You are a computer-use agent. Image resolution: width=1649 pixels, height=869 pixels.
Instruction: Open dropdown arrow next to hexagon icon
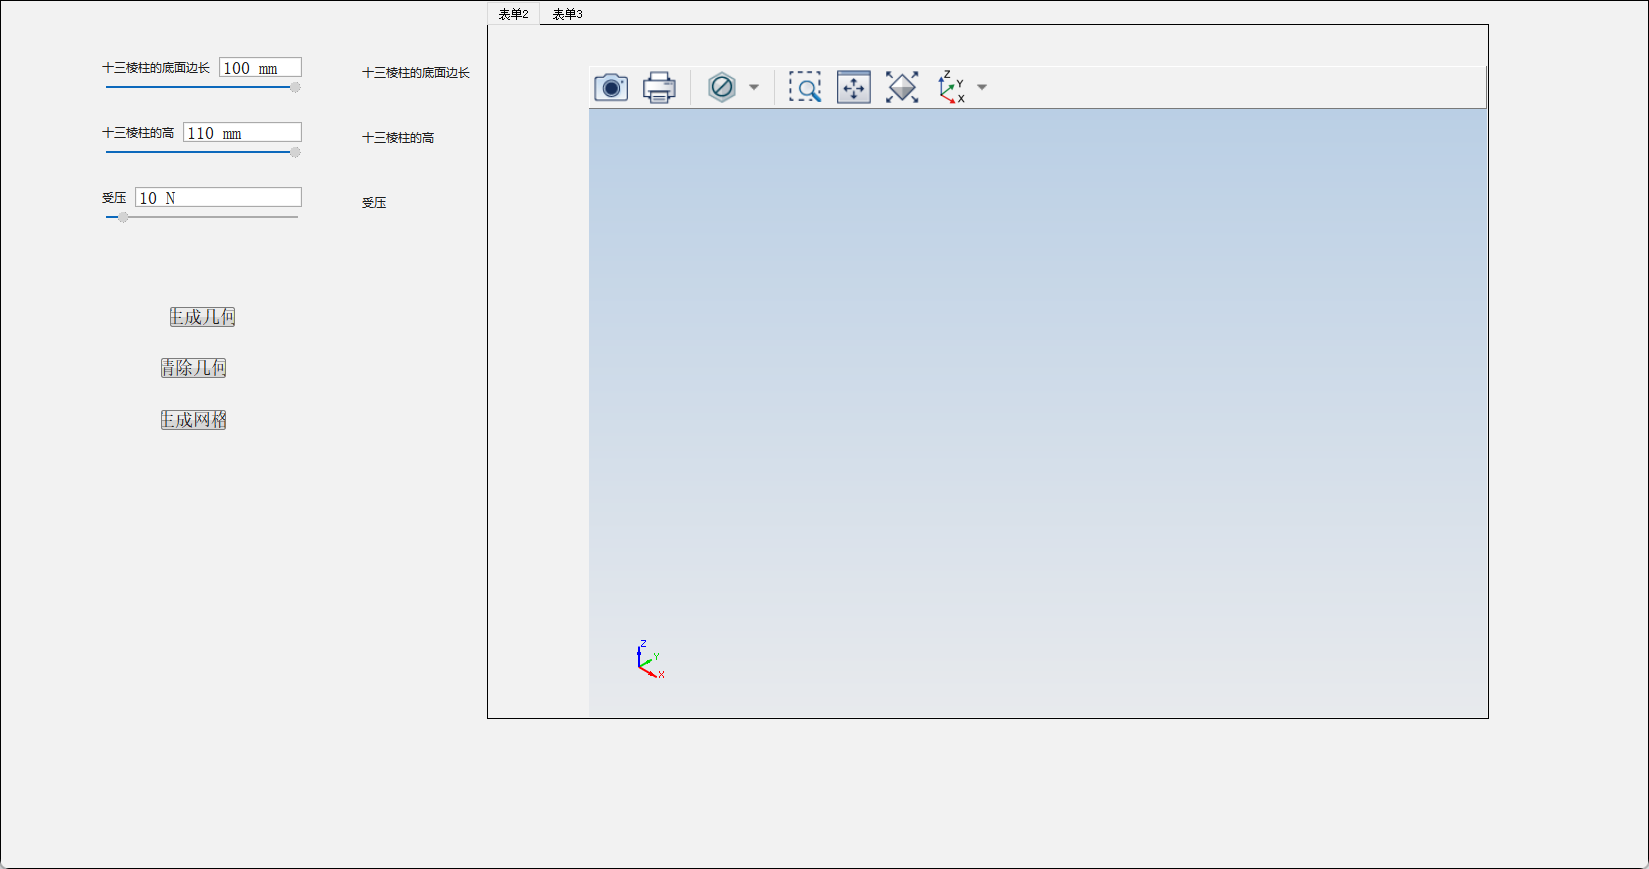[754, 87]
